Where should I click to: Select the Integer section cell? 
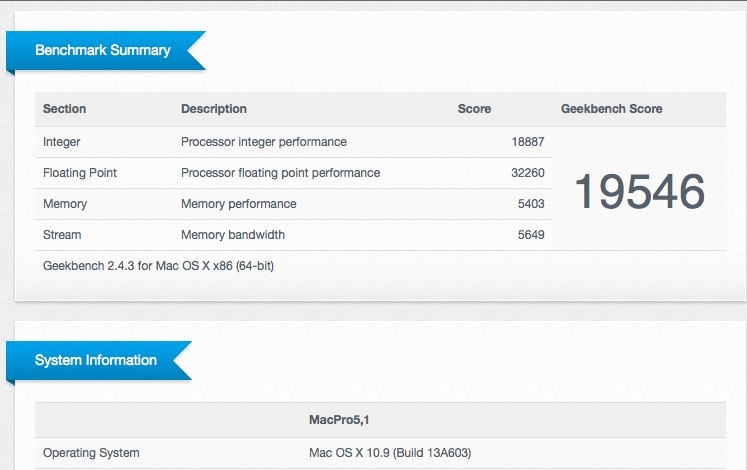61,142
